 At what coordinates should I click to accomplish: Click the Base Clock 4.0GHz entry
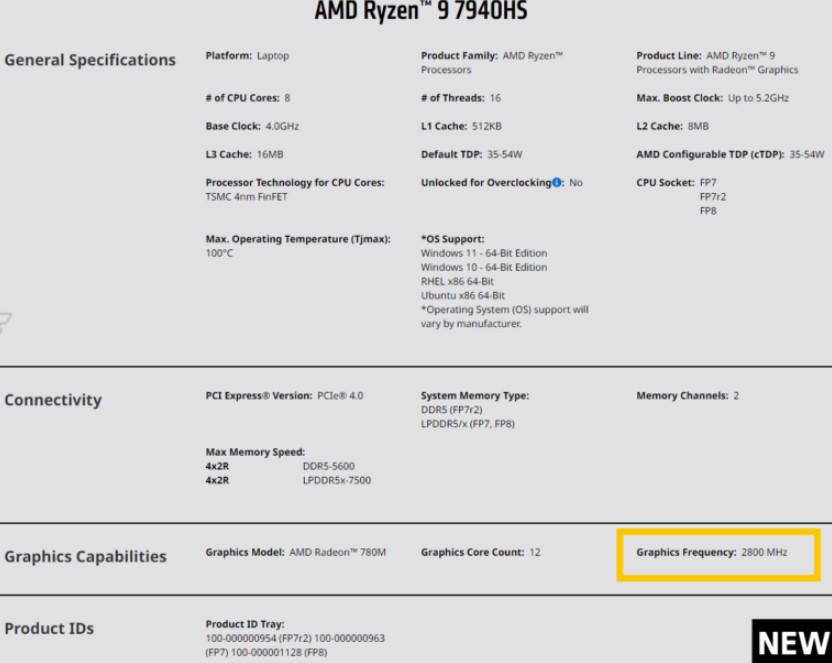tap(252, 126)
